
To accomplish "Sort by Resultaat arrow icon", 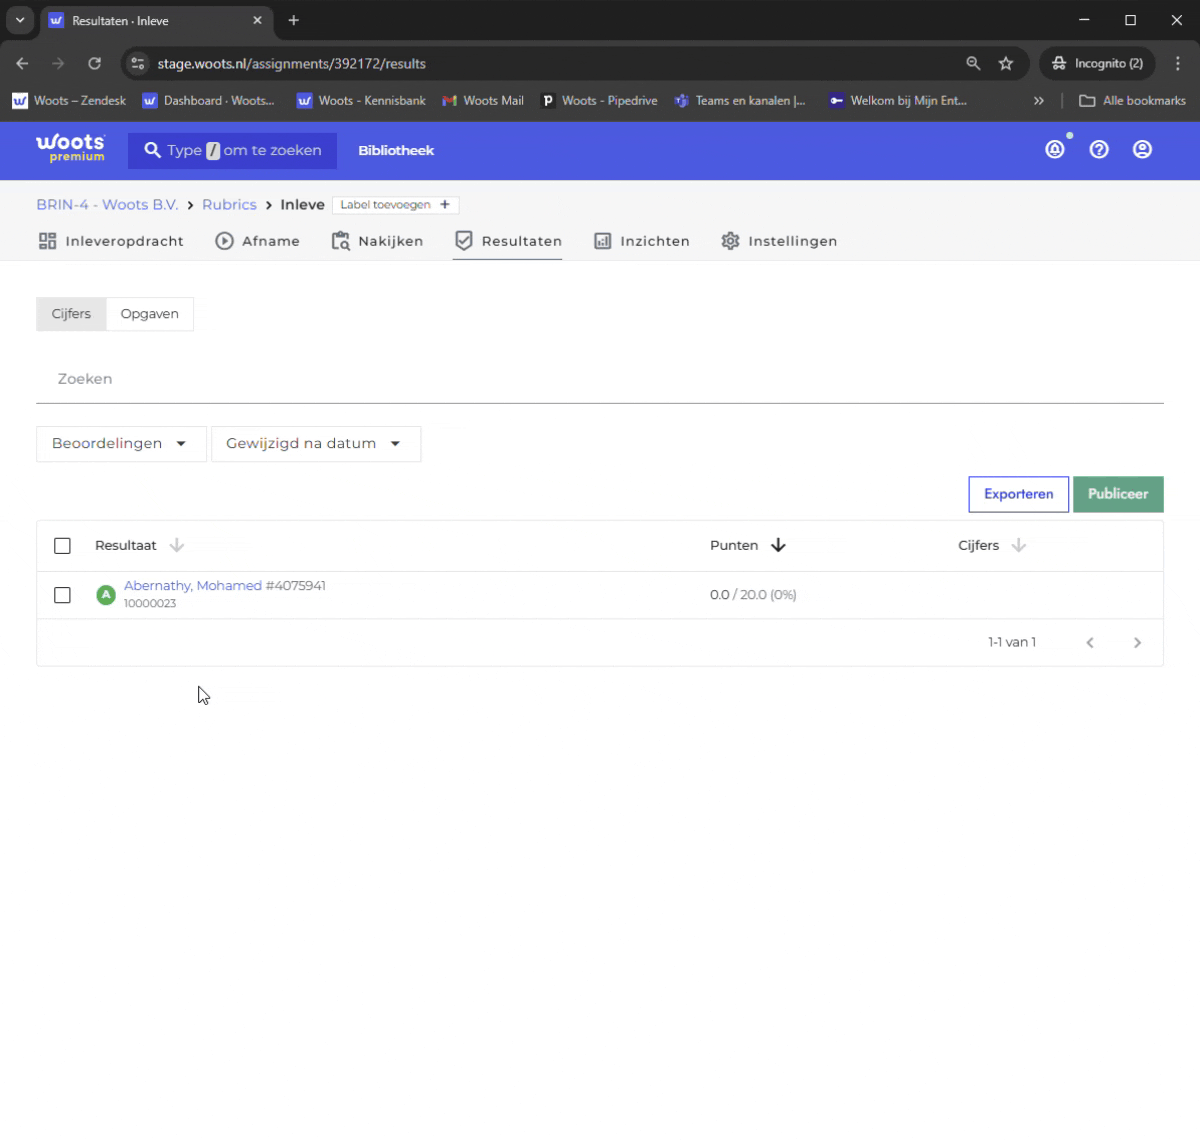I will coord(176,545).
